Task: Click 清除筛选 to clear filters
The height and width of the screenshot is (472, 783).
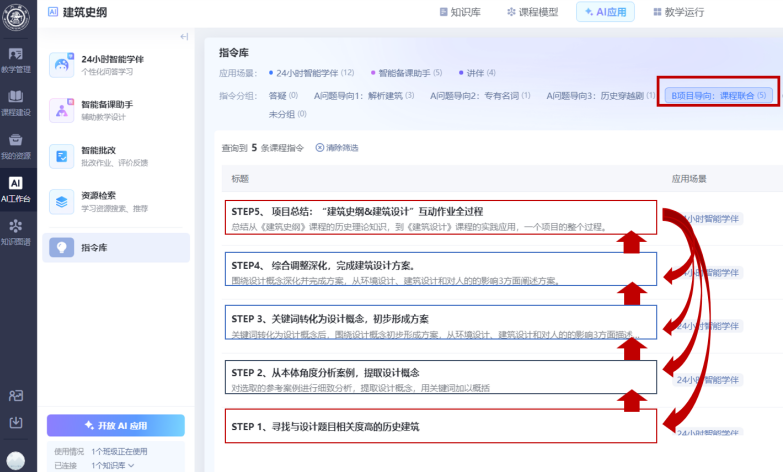Action: tap(337, 148)
